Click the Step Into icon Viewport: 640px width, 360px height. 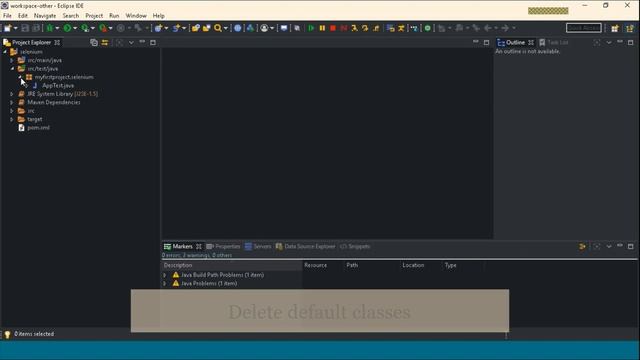point(354,28)
